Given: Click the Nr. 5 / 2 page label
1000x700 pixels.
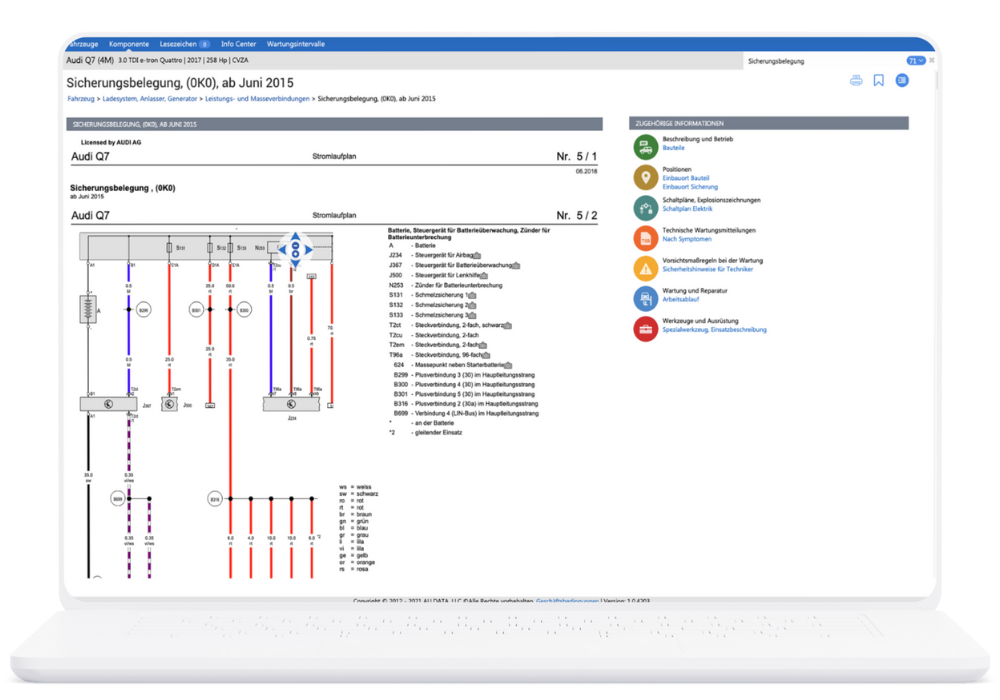Looking at the screenshot, I should [577, 215].
